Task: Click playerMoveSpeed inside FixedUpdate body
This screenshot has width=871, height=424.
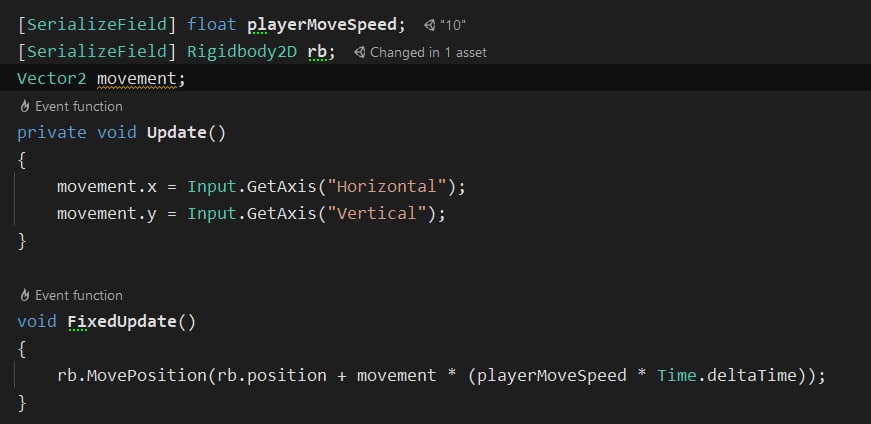Action: click(x=552, y=376)
